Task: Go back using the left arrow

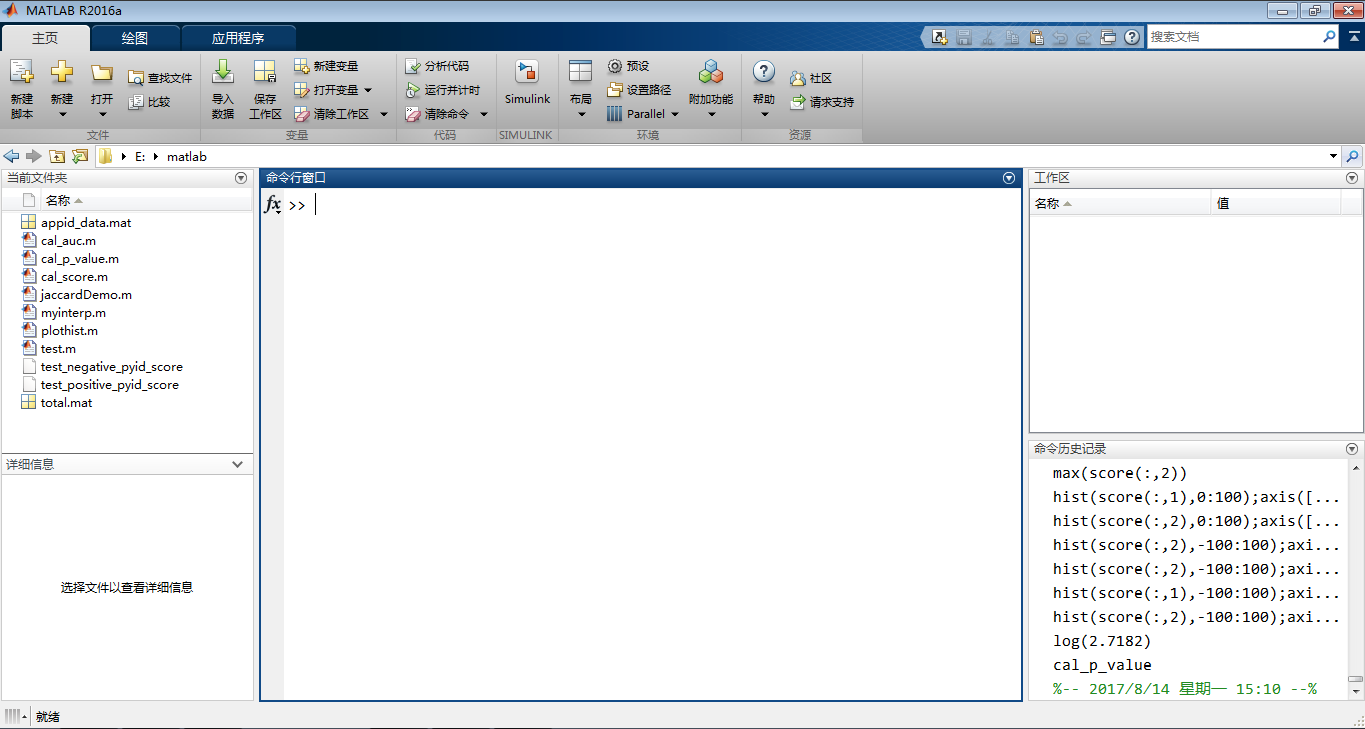Action: pyautogui.click(x=12, y=156)
